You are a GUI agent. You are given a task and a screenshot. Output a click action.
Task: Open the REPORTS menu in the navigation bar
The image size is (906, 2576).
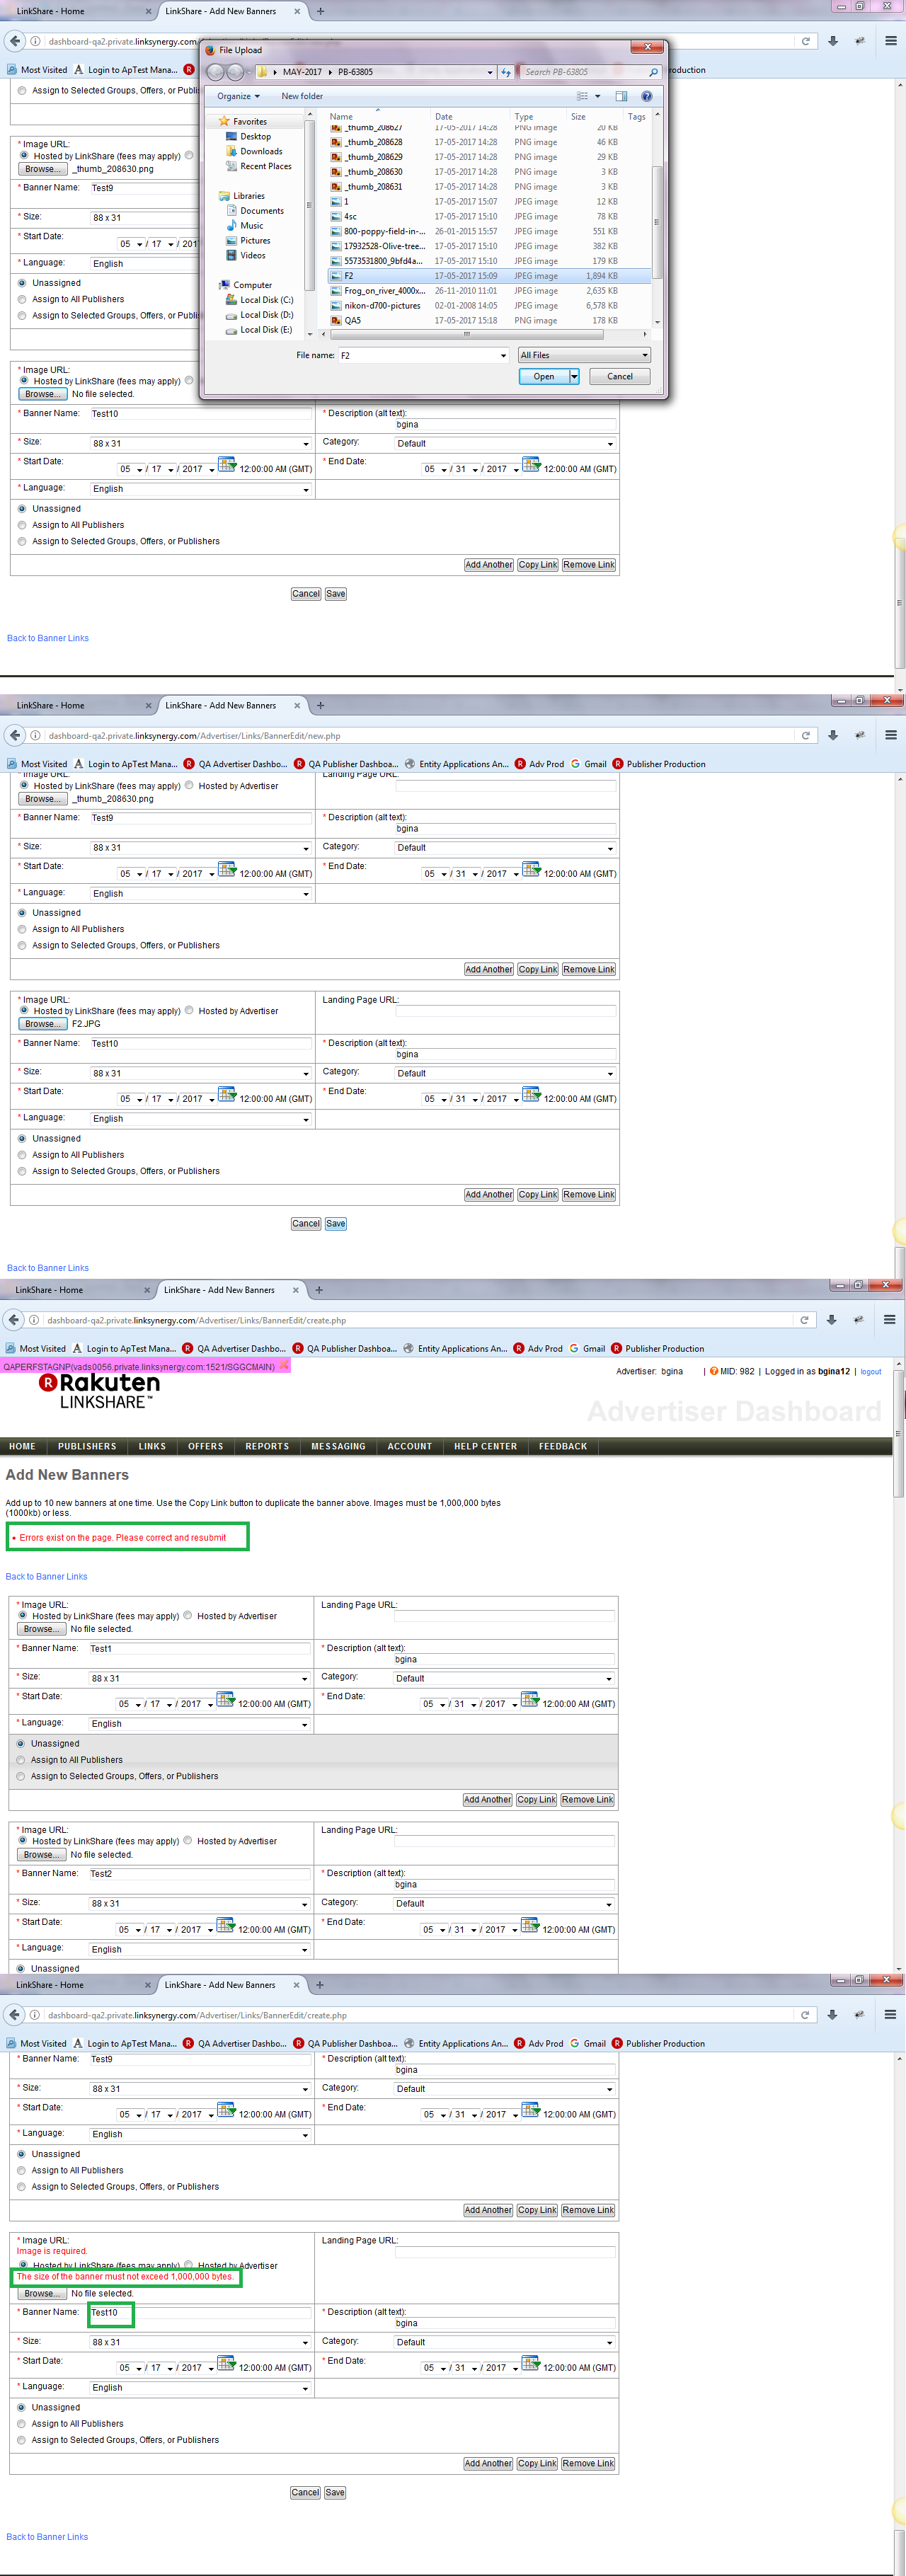click(x=267, y=1446)
